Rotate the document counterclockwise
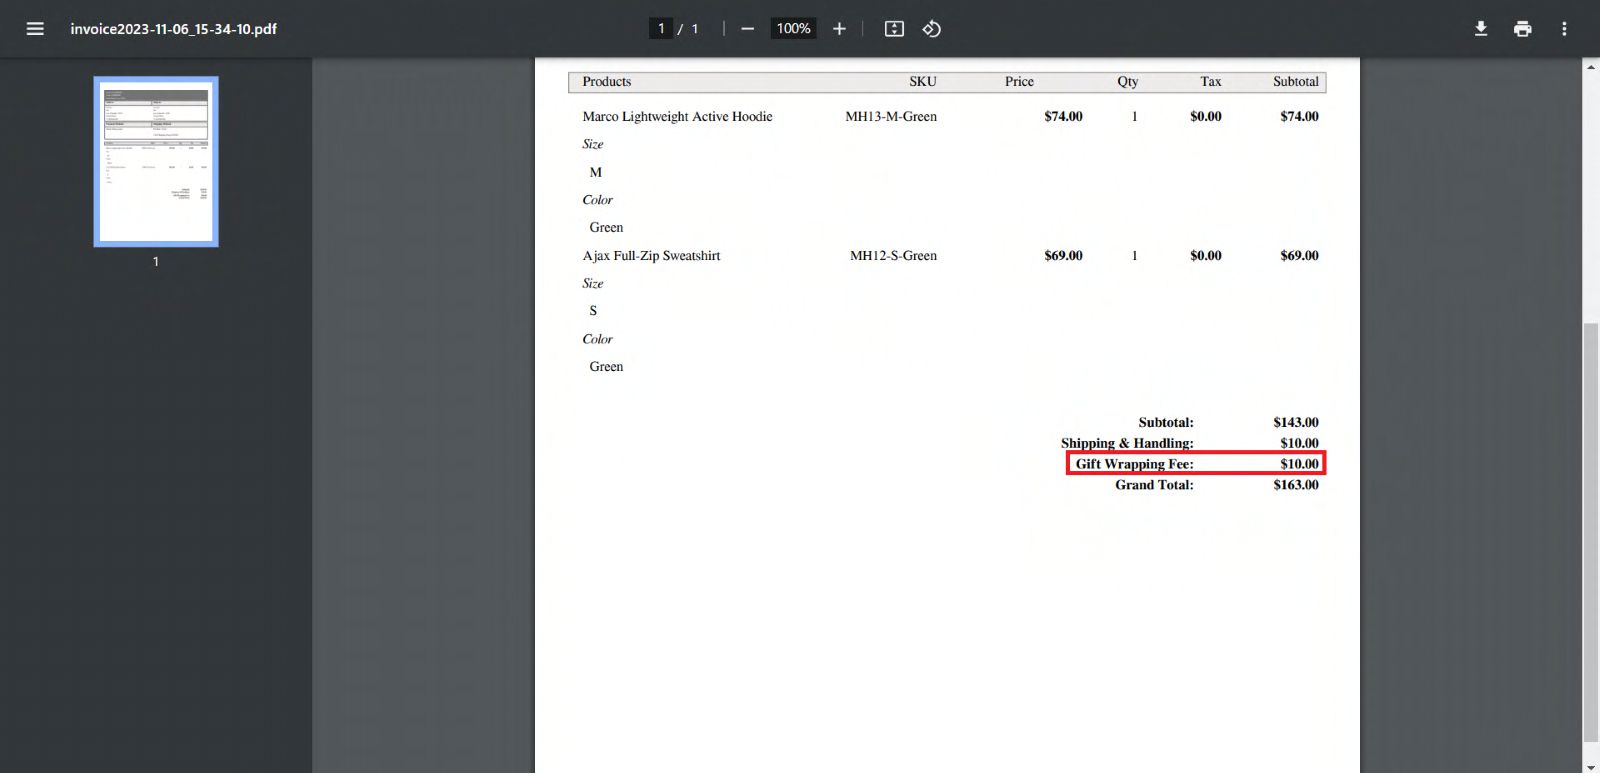The height and width of the screenshot is (773, 1600). click(932, 29)
